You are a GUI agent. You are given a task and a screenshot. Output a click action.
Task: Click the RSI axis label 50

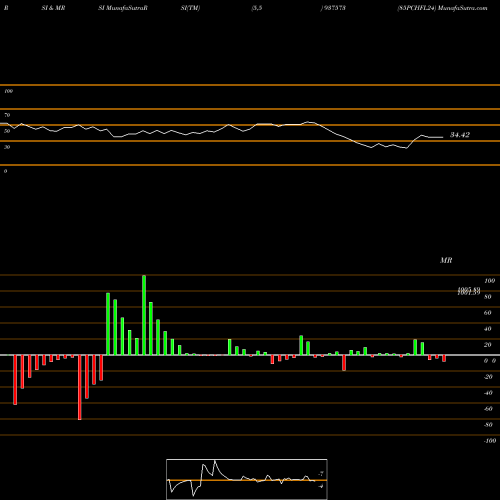(7, 131)
